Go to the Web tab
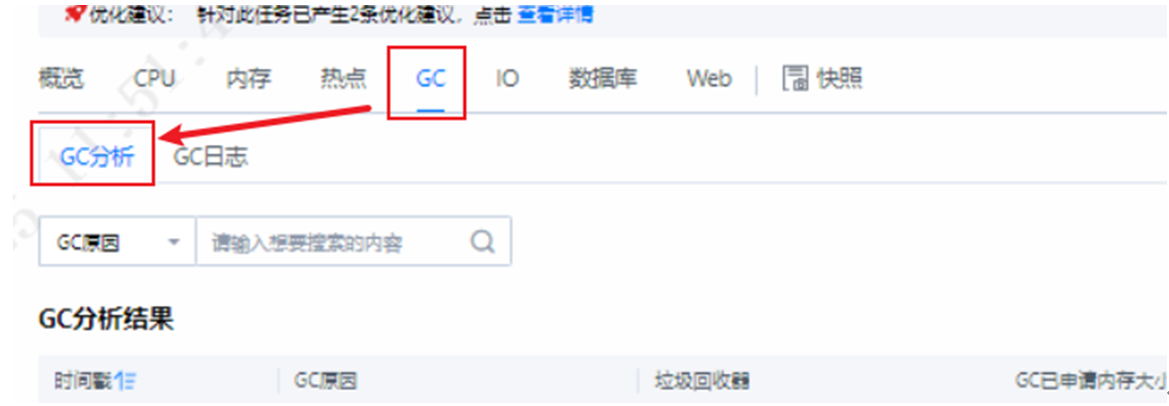 click(x=709, y=79)
